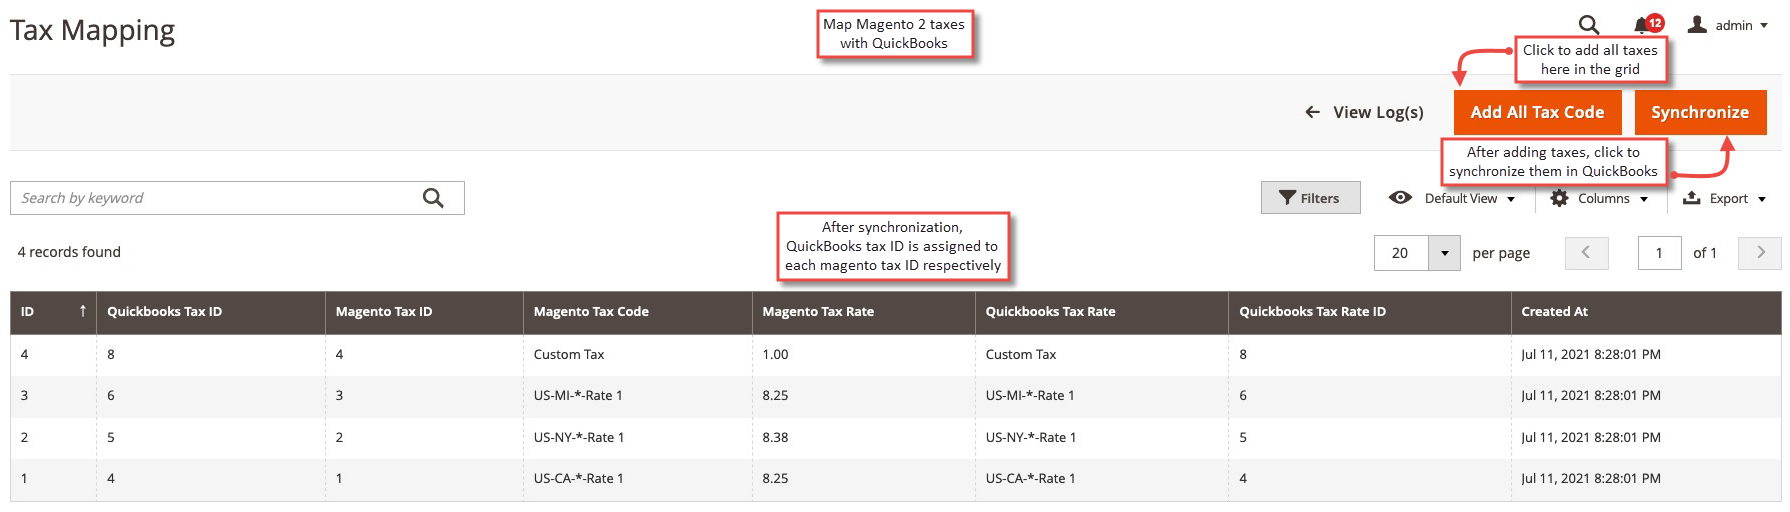Click the export upload icon

(x=1692, y=198)
